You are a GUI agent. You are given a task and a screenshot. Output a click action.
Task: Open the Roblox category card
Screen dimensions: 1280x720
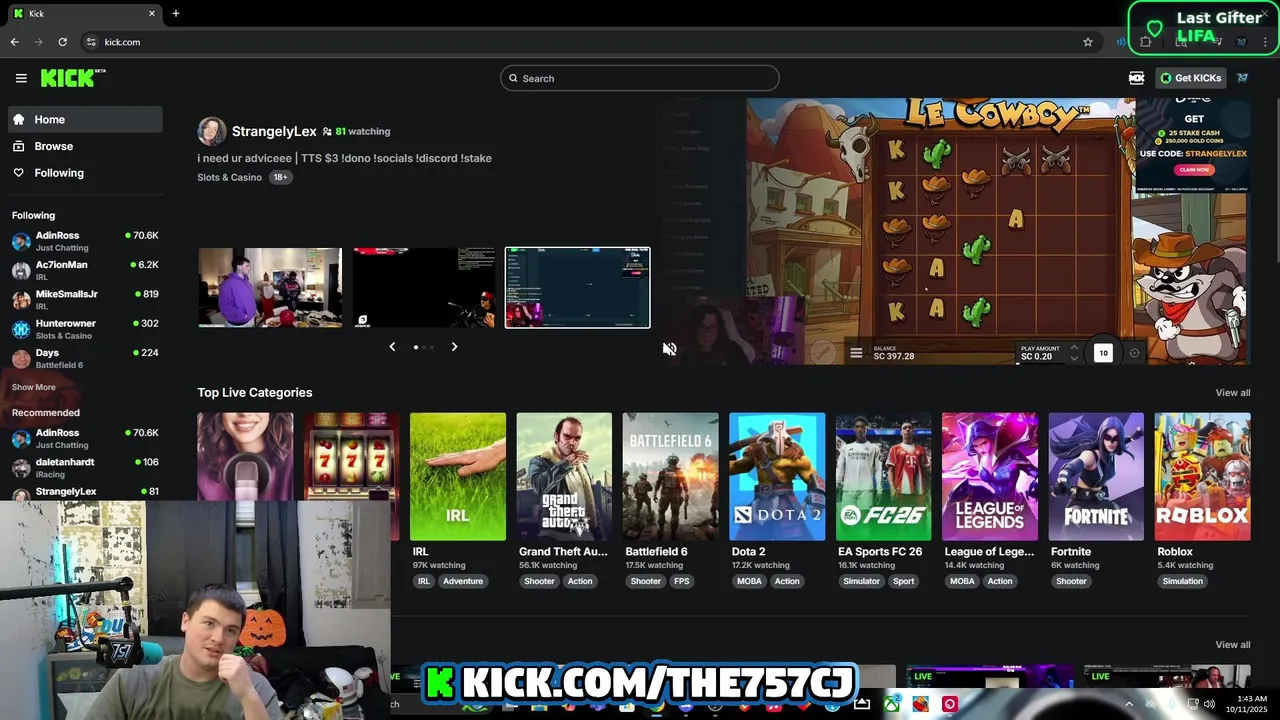tap(1202, 476)
